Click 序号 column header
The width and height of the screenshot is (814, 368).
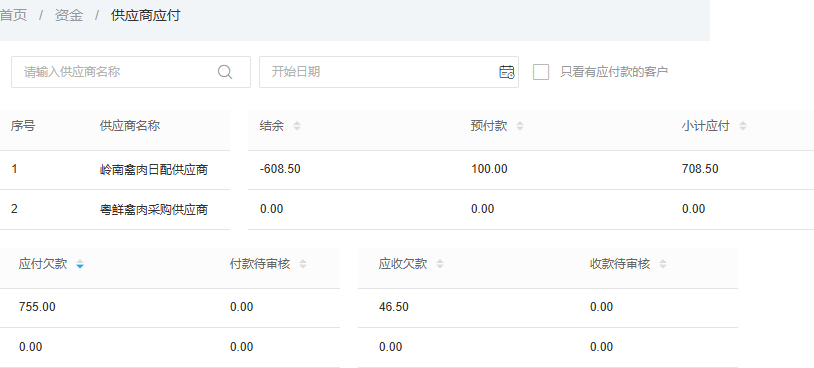click(x=23, y=126)
